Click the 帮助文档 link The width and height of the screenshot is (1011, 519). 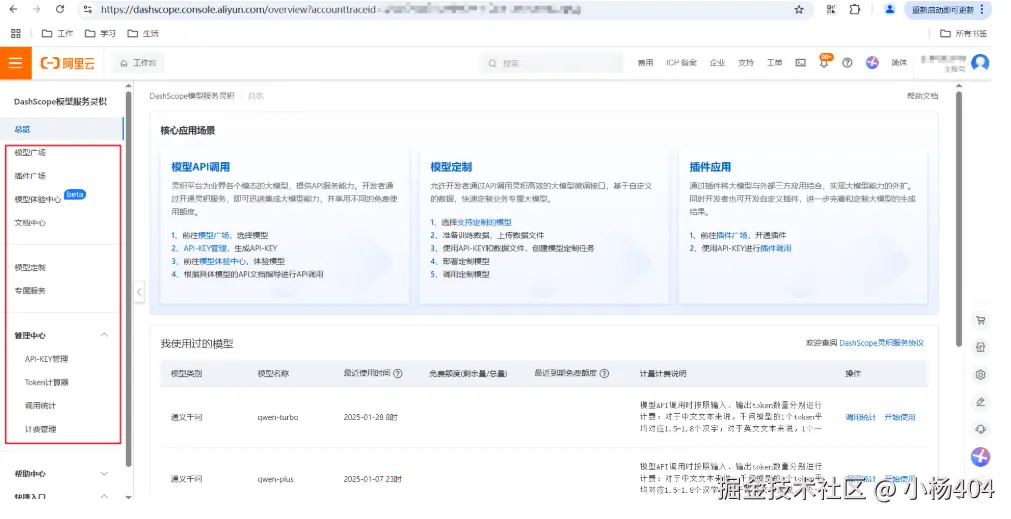[x=922, y=96]
